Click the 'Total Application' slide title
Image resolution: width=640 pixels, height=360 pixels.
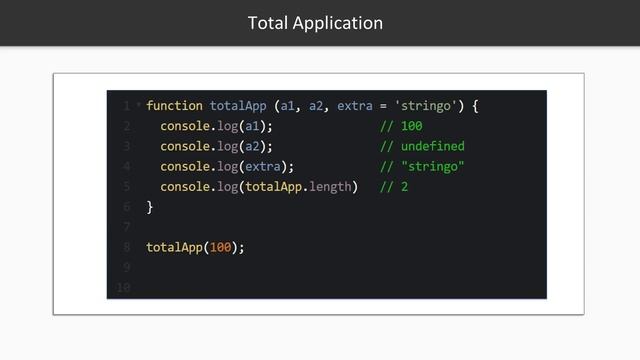coord(315,23)
